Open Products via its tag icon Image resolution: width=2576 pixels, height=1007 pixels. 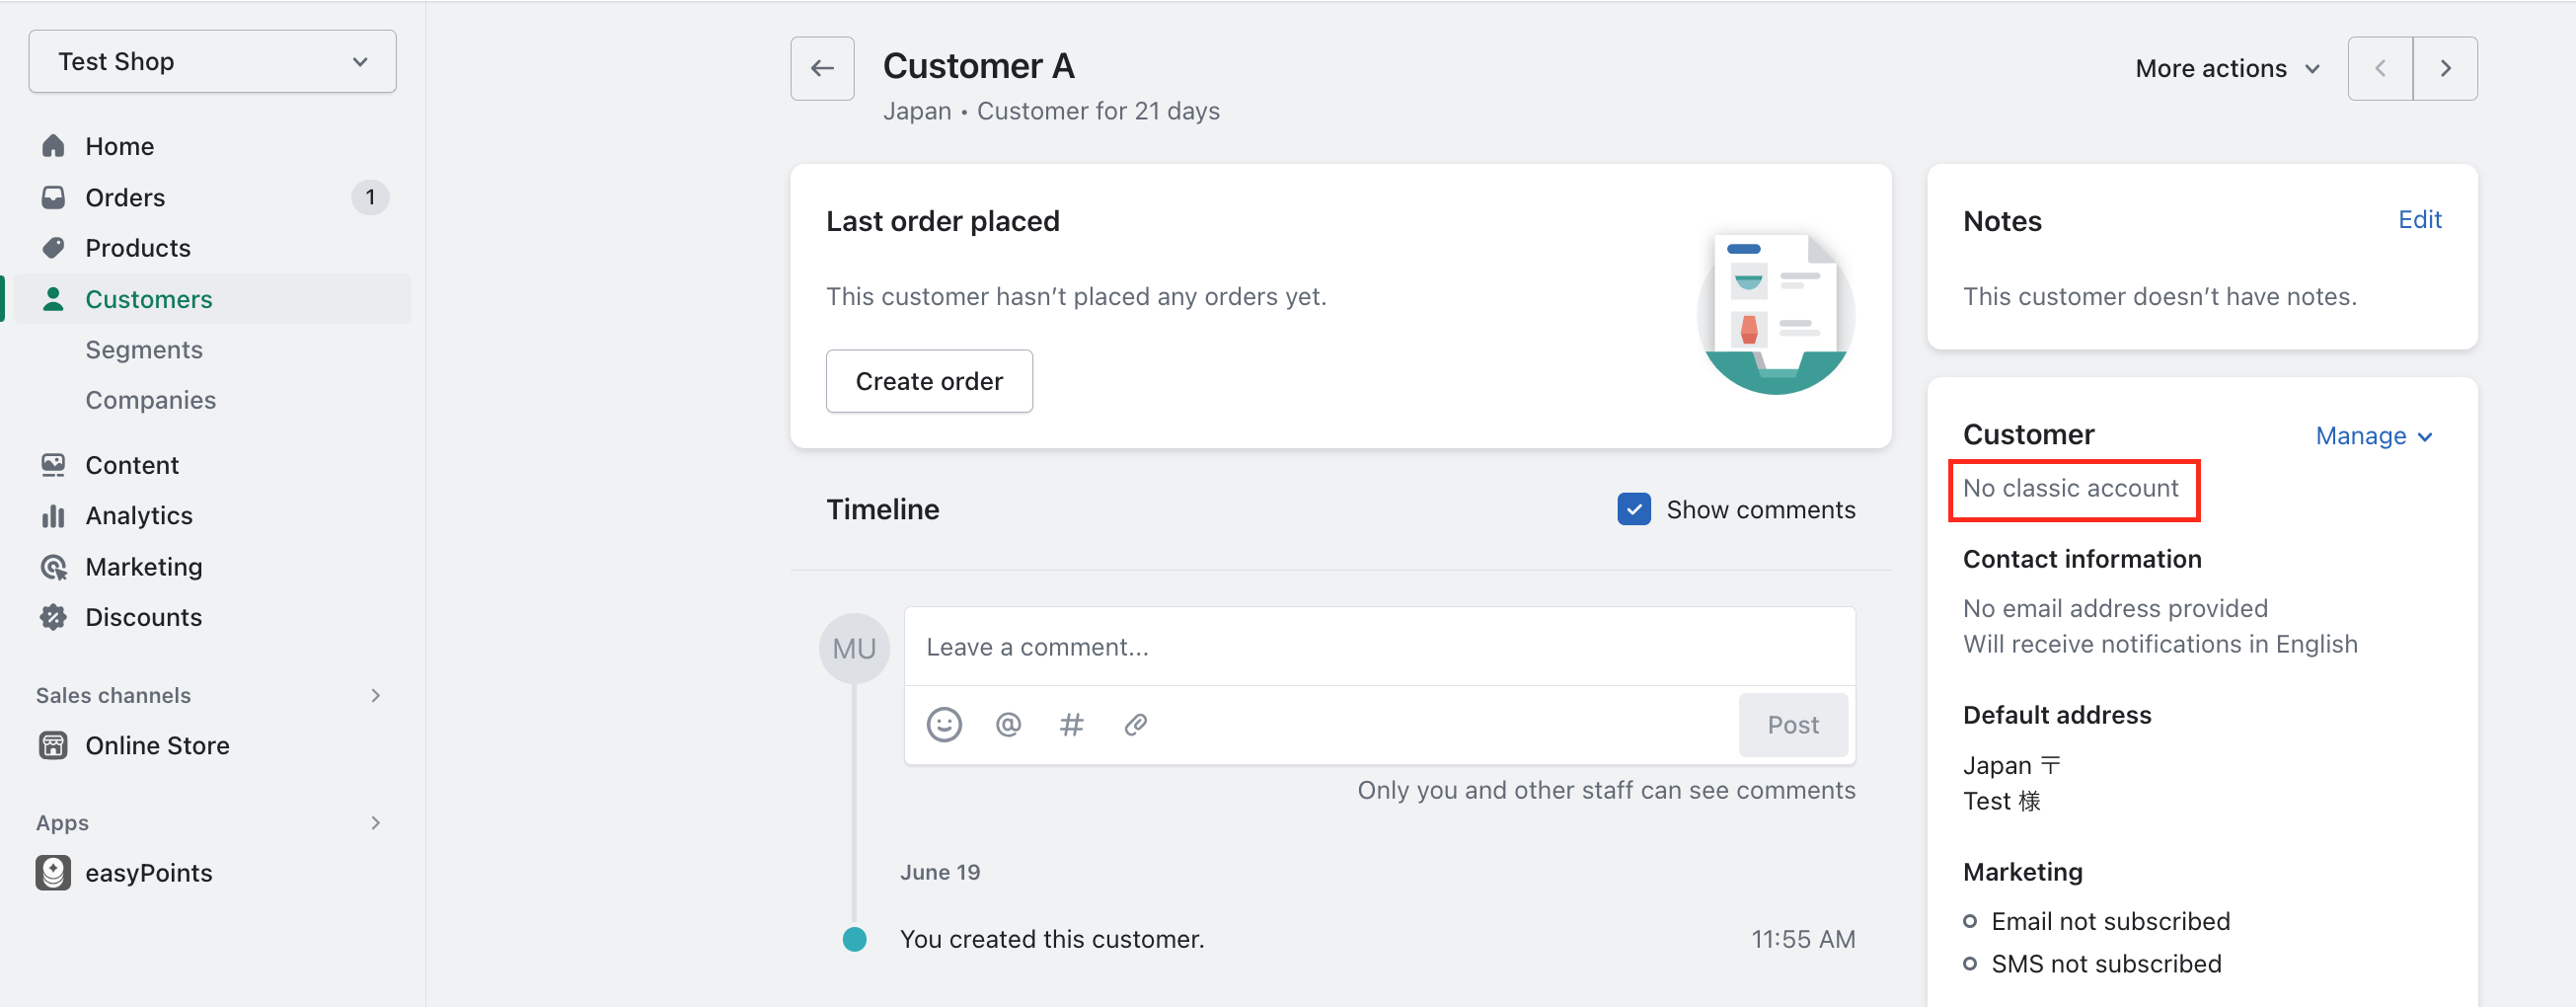pyautogui.click(x=54, y=248)
